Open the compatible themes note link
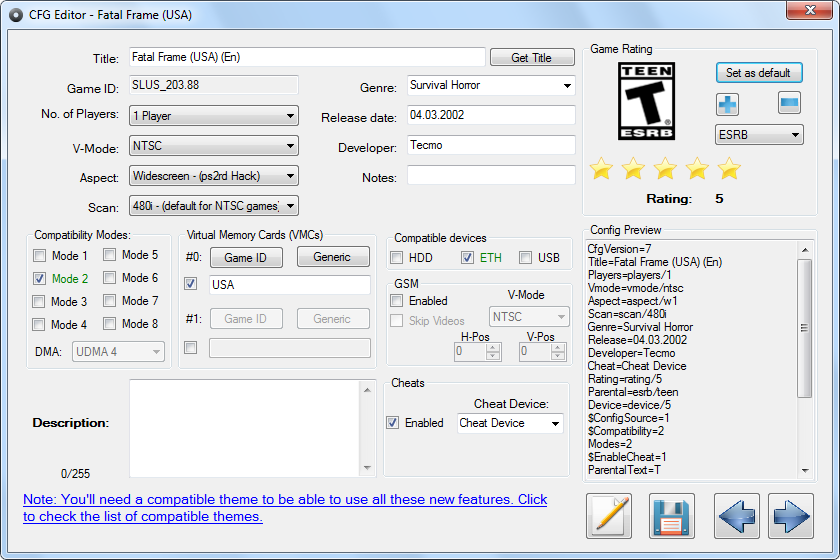This screenshot has width=840, height=560. tap(285, 508)
